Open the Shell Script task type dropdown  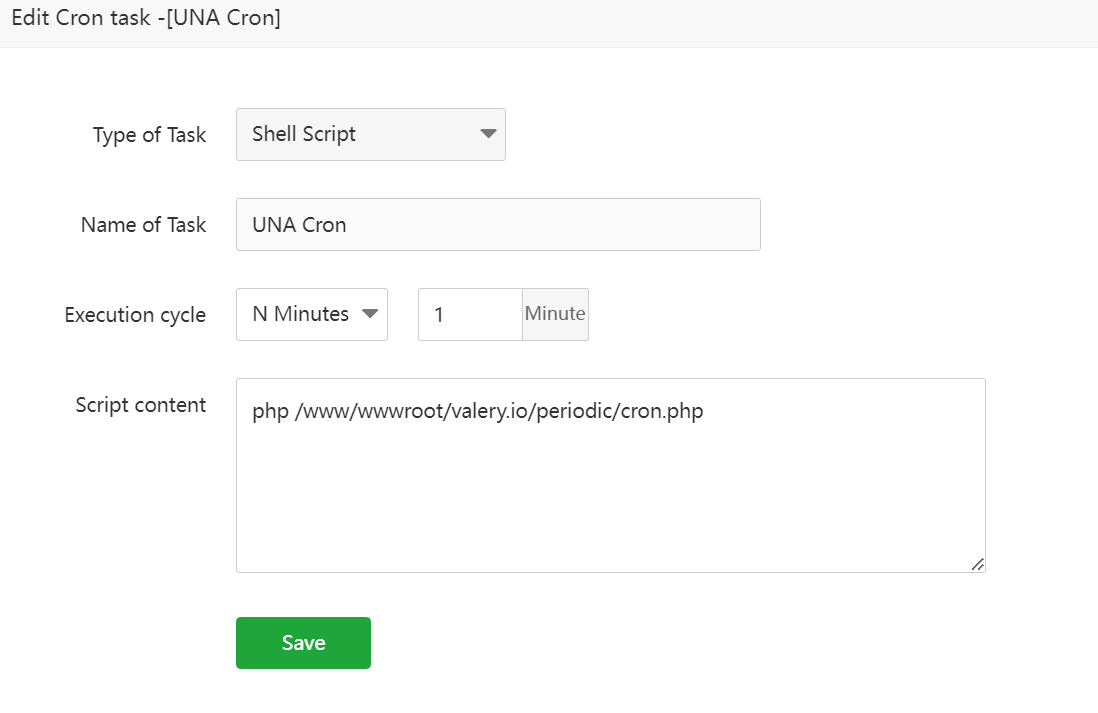tap(370, 134)
